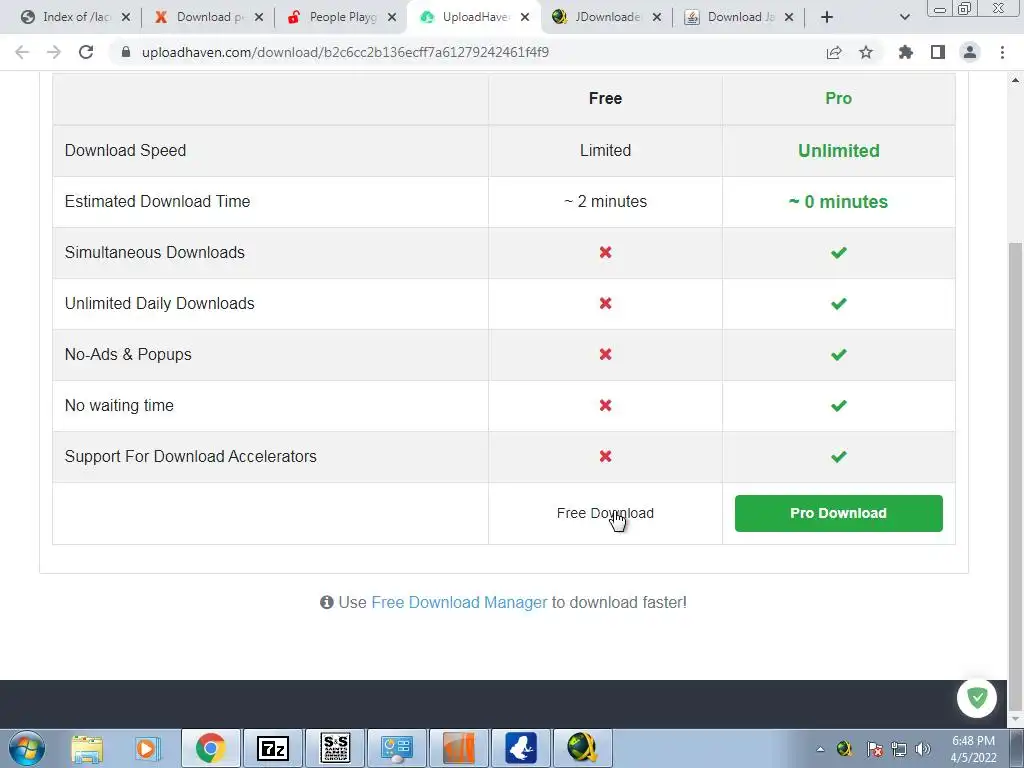
Task: Show hidden tray icons arrow
Action: 820,749
